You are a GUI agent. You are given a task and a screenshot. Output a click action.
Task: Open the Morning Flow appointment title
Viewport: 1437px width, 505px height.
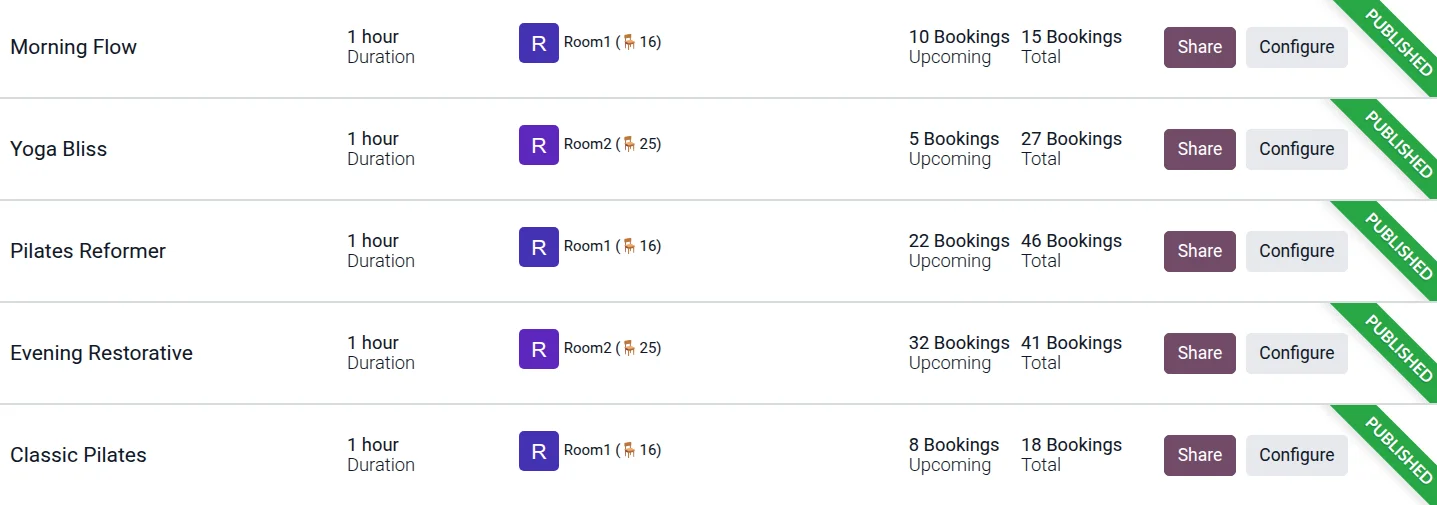point(73,47)
